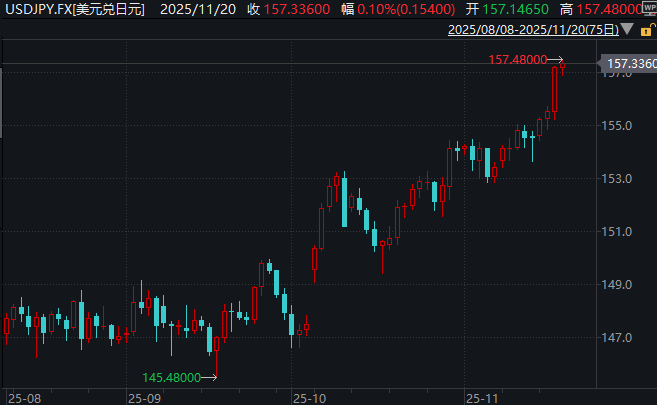Click the opening price 157.14650 value
This screenshot has width=657, height=405.
tap(515, 9)
